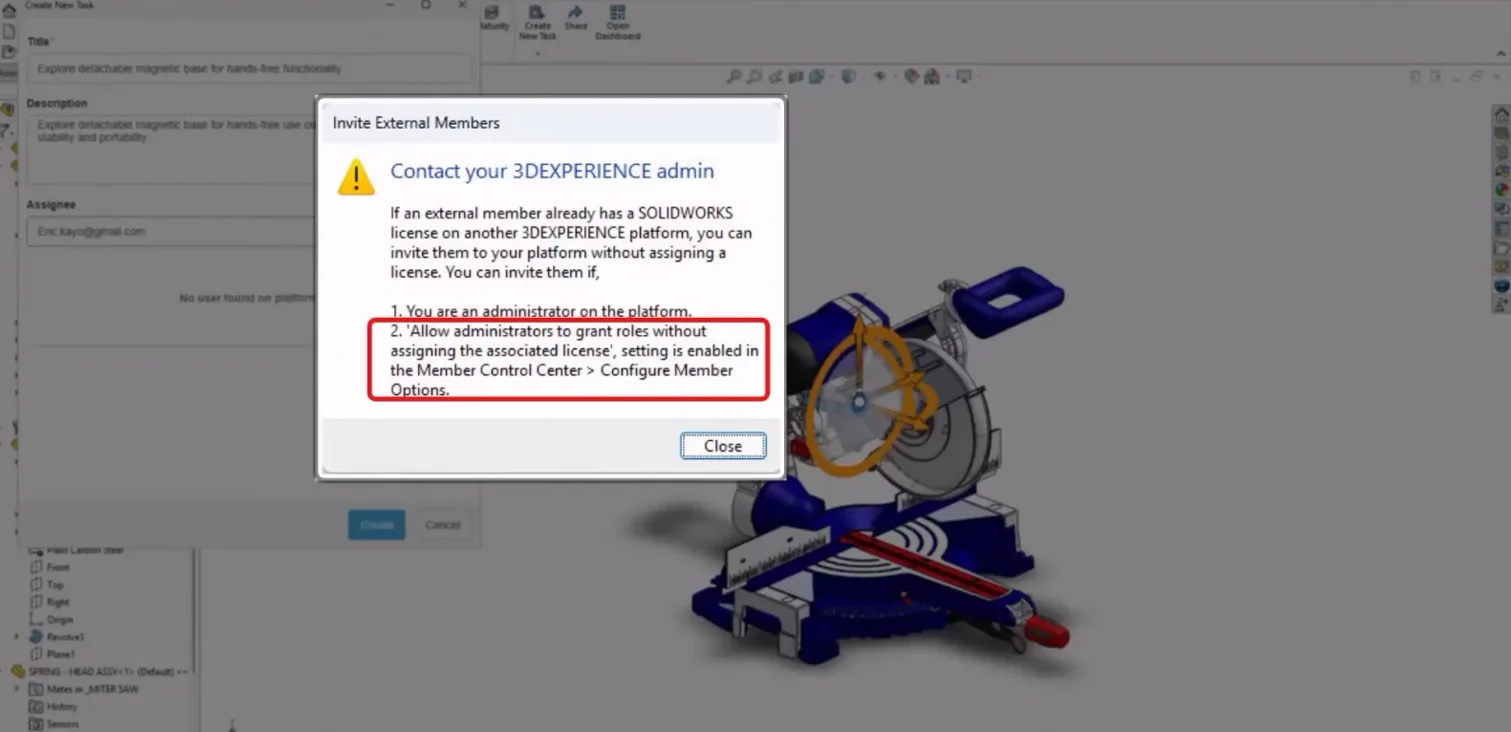Open the dropdown arrow below Create New Task
1511x732 pixels.
pyautogui.click(x=537, y=53)
